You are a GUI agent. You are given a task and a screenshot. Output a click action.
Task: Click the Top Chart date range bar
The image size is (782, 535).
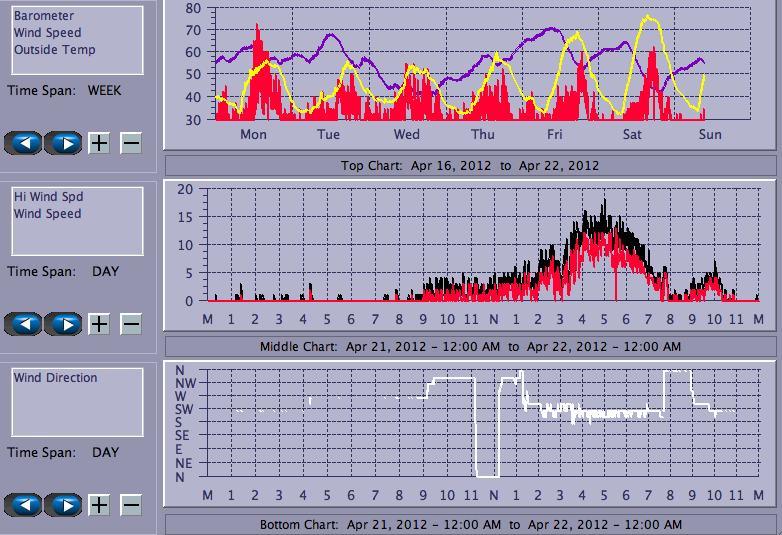[470, 165]
